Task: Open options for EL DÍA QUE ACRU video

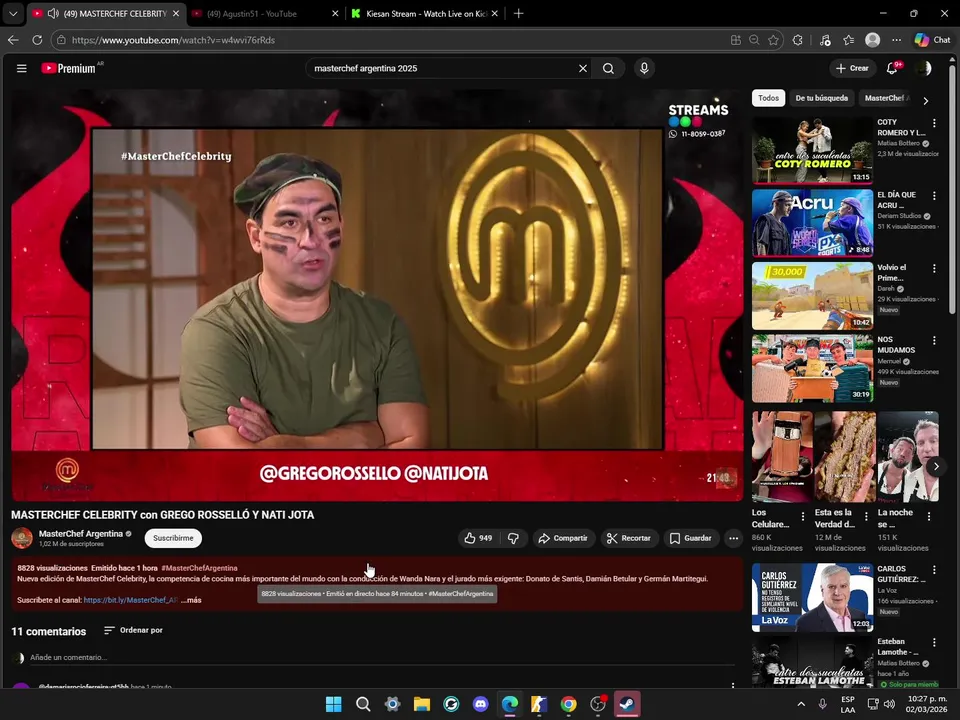Action: pos(934,196)
